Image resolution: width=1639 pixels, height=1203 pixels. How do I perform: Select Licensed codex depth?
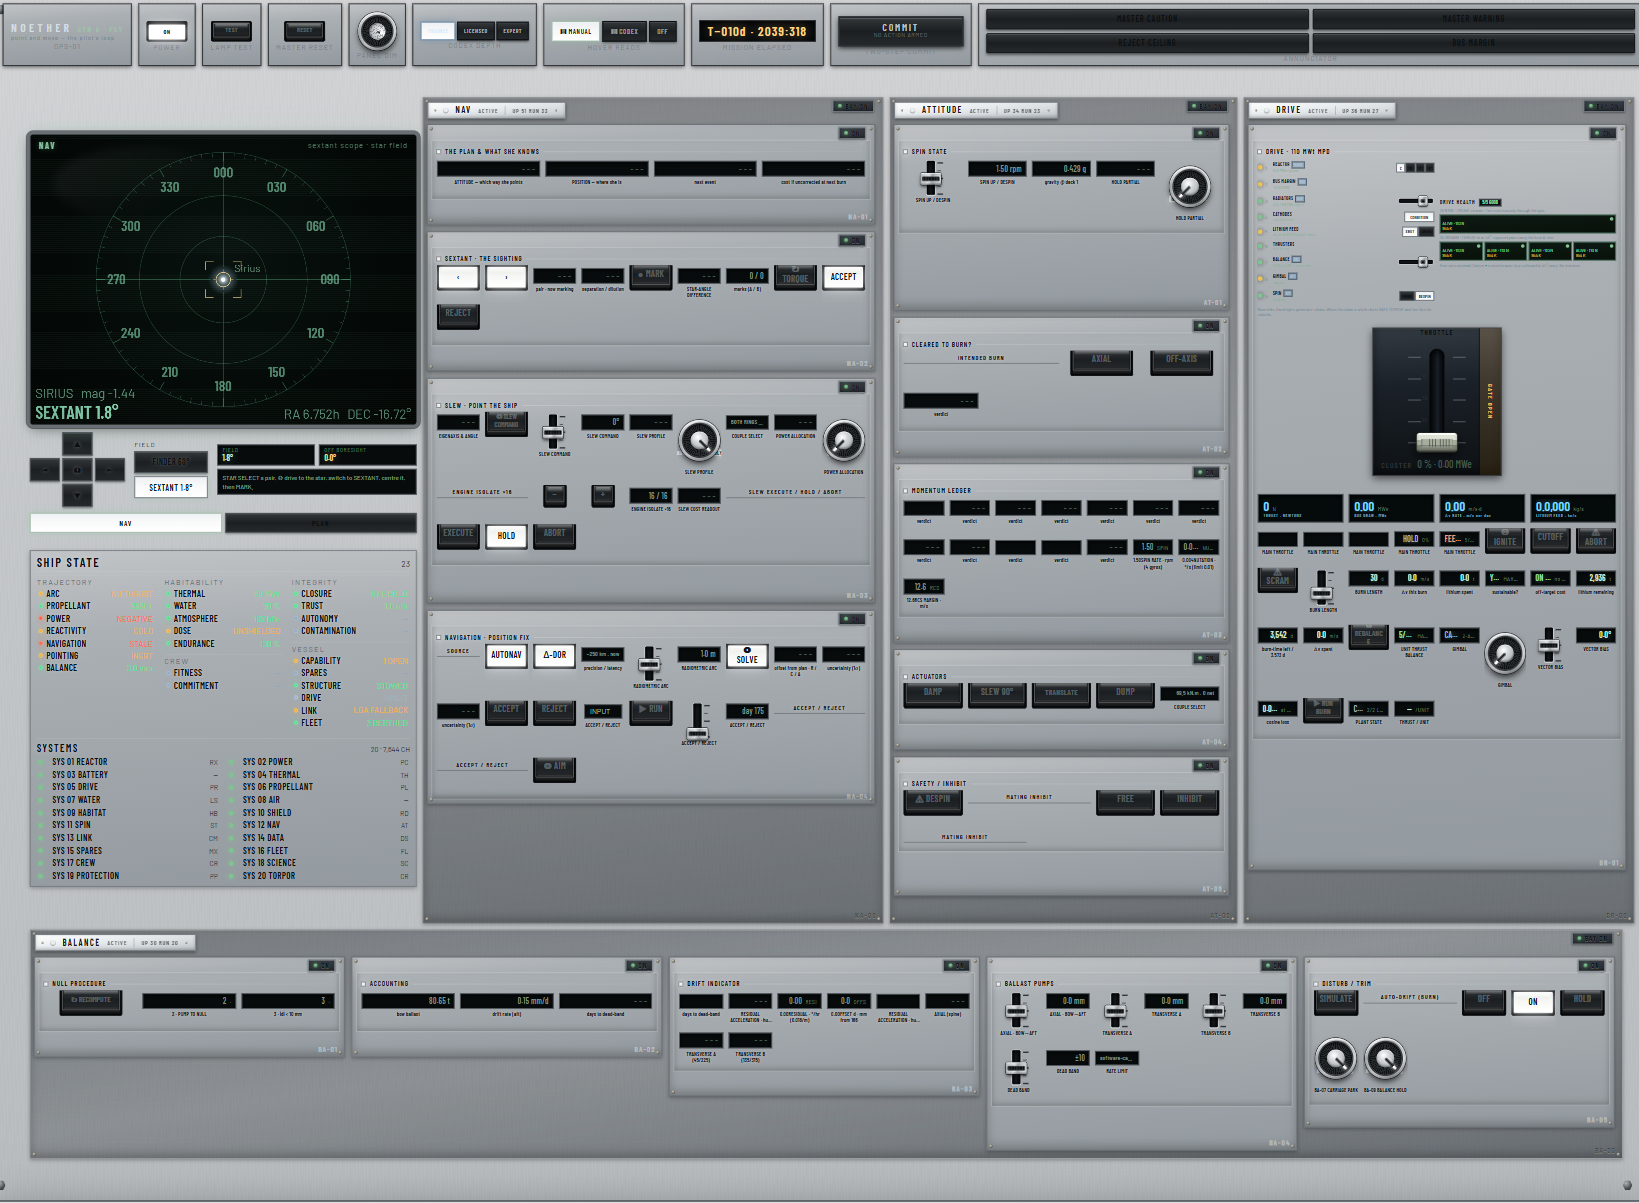point(476,31)
